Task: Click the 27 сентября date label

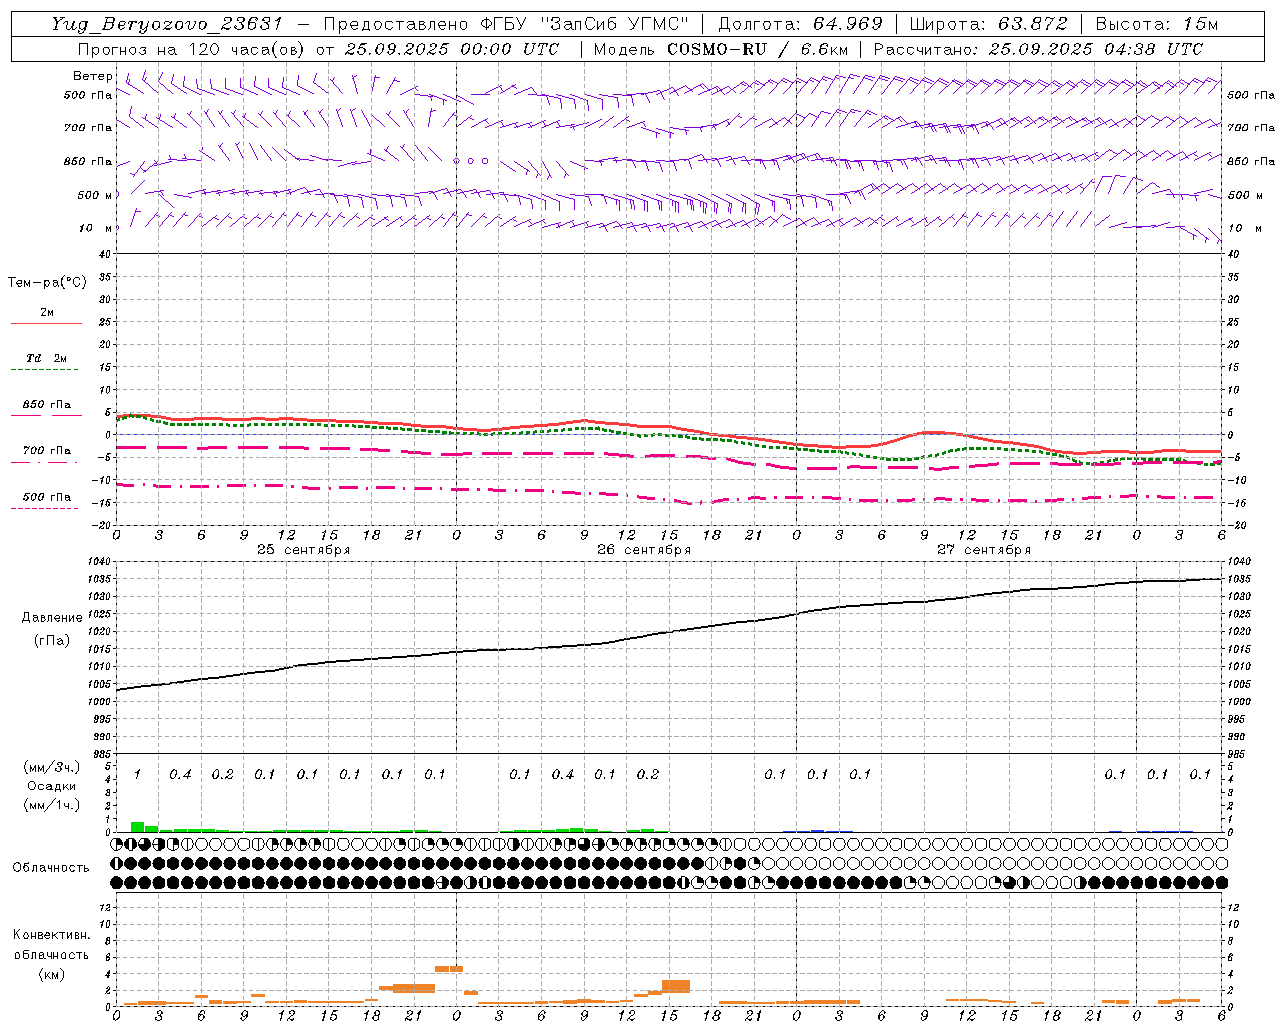Action: (984, 550)
